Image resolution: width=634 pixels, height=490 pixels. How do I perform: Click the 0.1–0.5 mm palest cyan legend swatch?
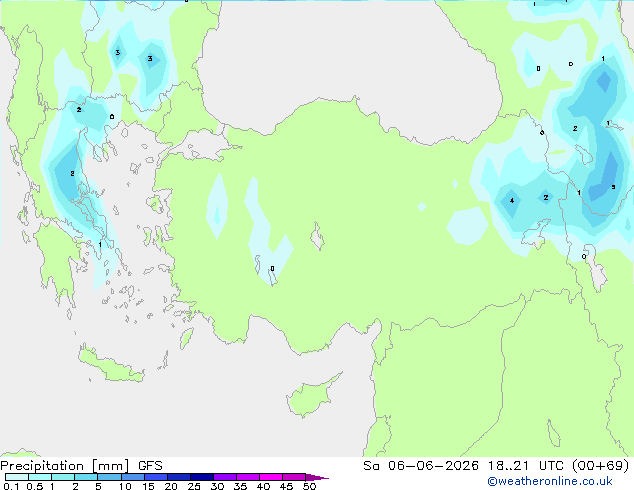[17, 477]
